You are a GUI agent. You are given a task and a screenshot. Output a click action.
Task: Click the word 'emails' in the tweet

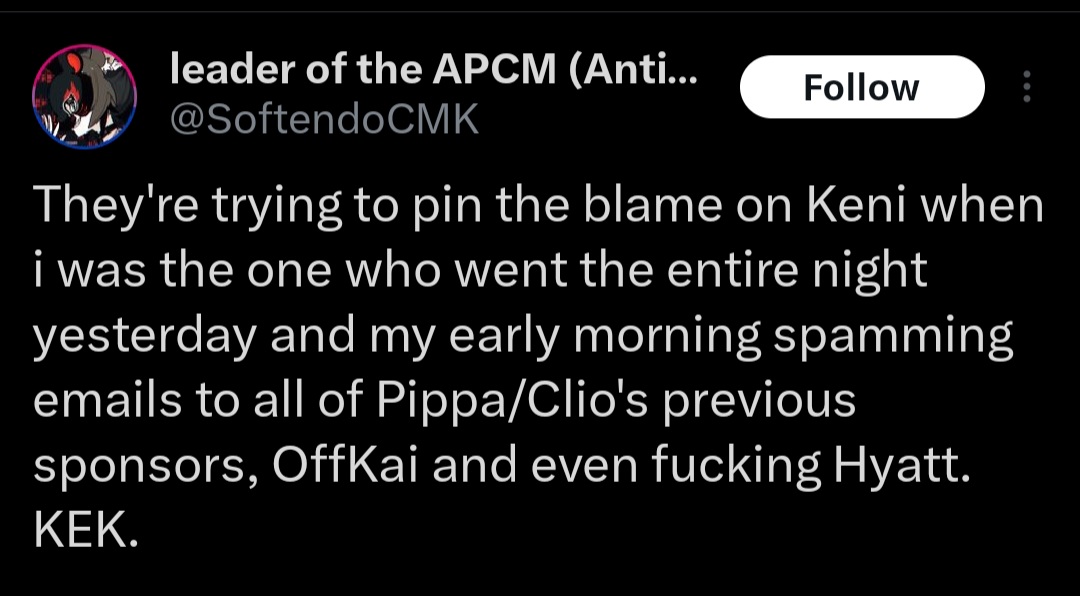107,400
